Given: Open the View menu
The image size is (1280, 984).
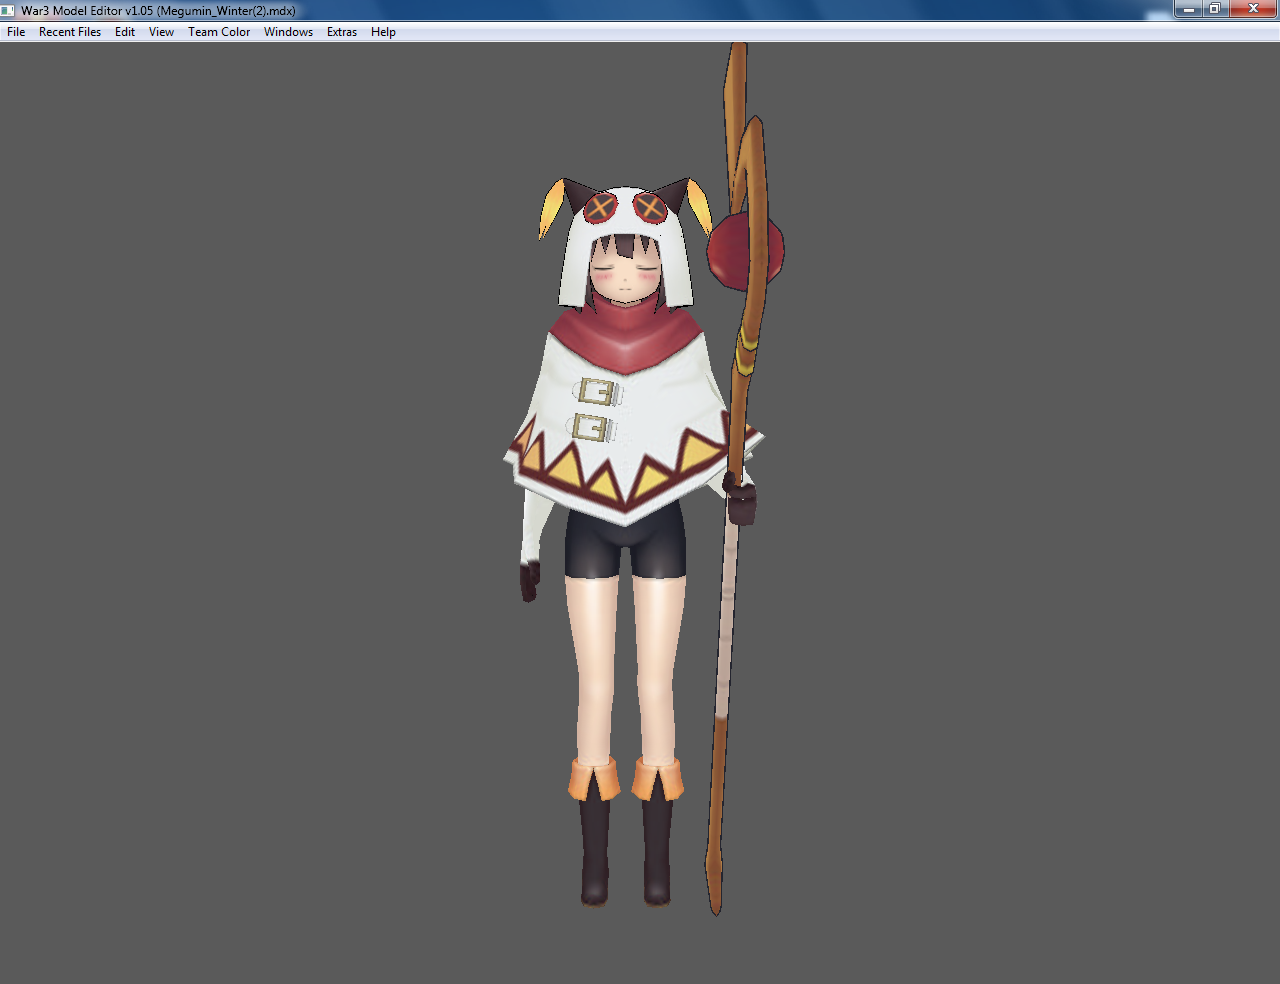Looking at the screenshot, I should click(x=161, y=32).
